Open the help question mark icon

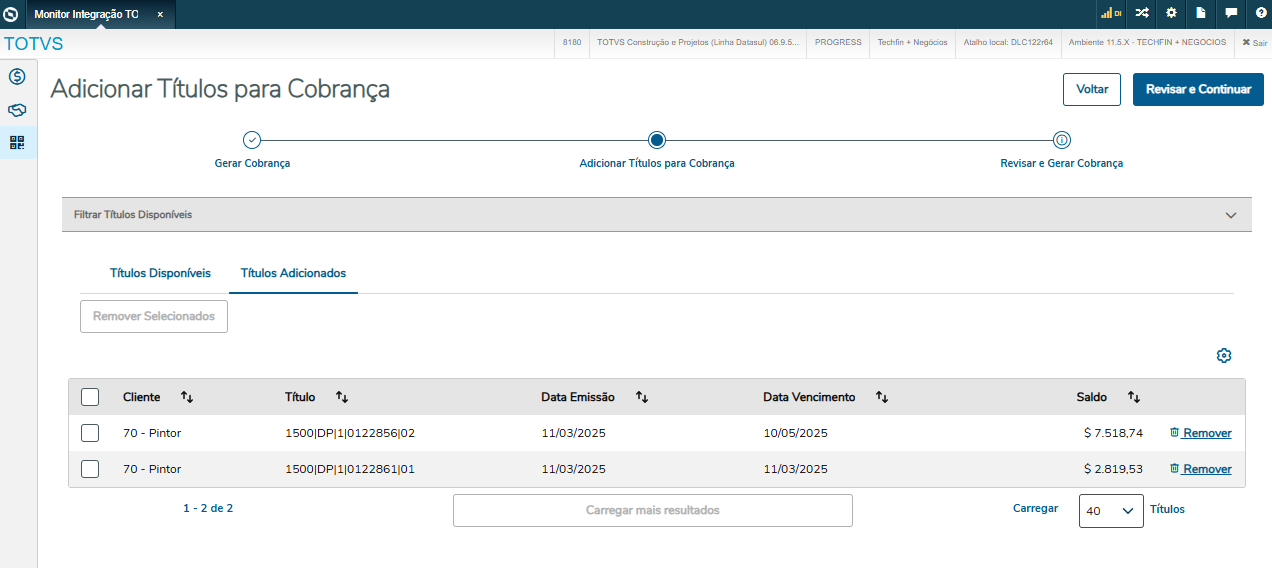tap(1261, 14)
